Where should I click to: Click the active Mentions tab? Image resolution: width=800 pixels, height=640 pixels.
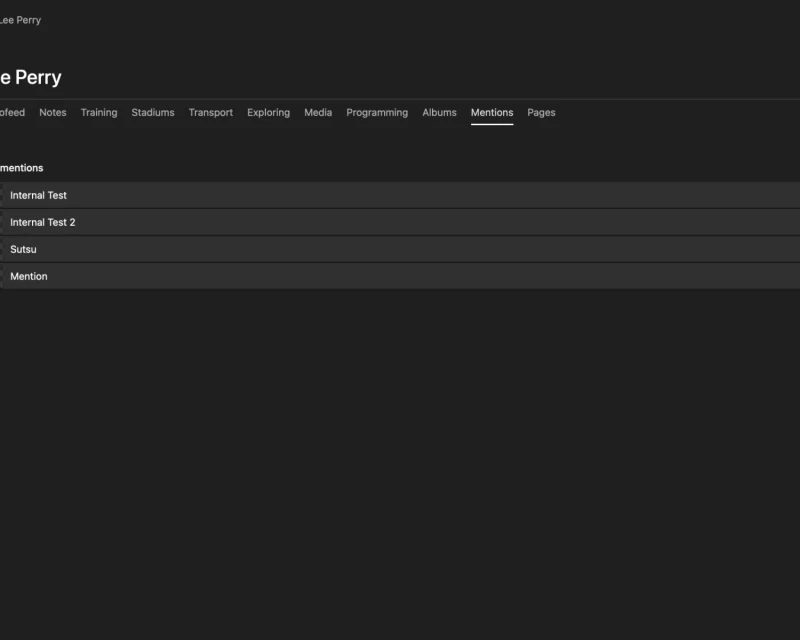tap(492, 113)
